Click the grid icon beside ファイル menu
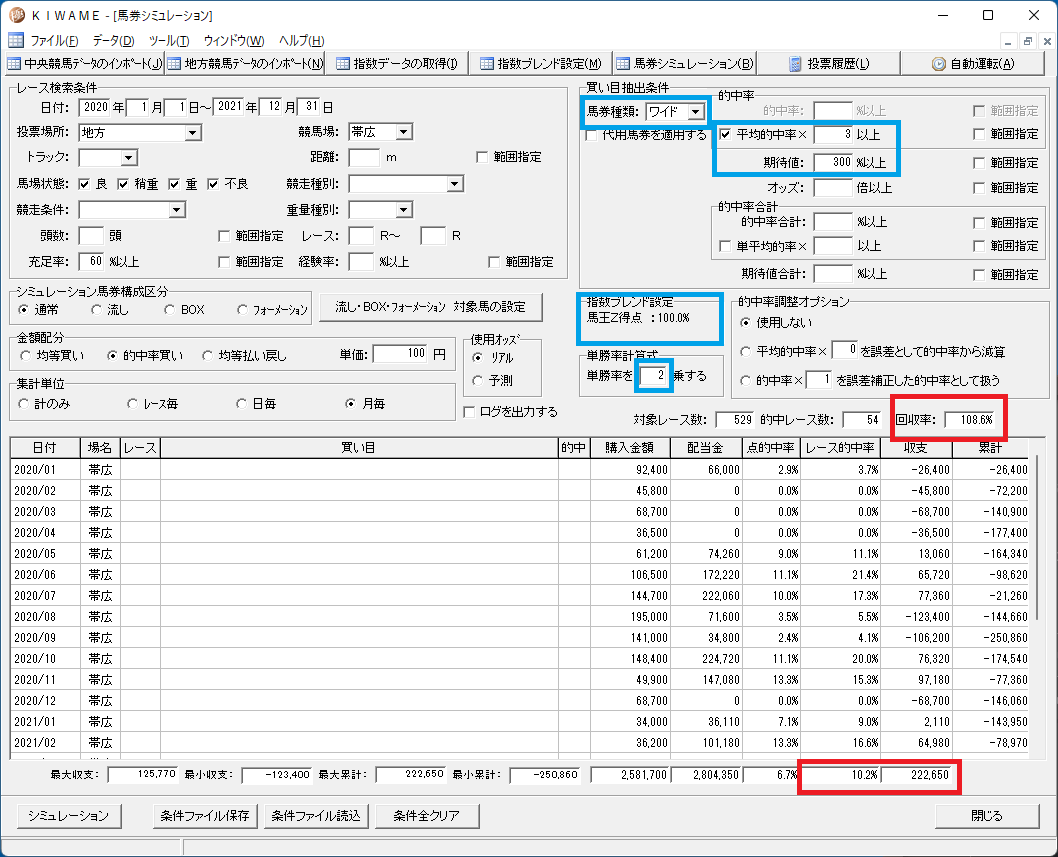The height and width of the screenshot is (857, 1058). pyautogui.click(x=16, y=40)
